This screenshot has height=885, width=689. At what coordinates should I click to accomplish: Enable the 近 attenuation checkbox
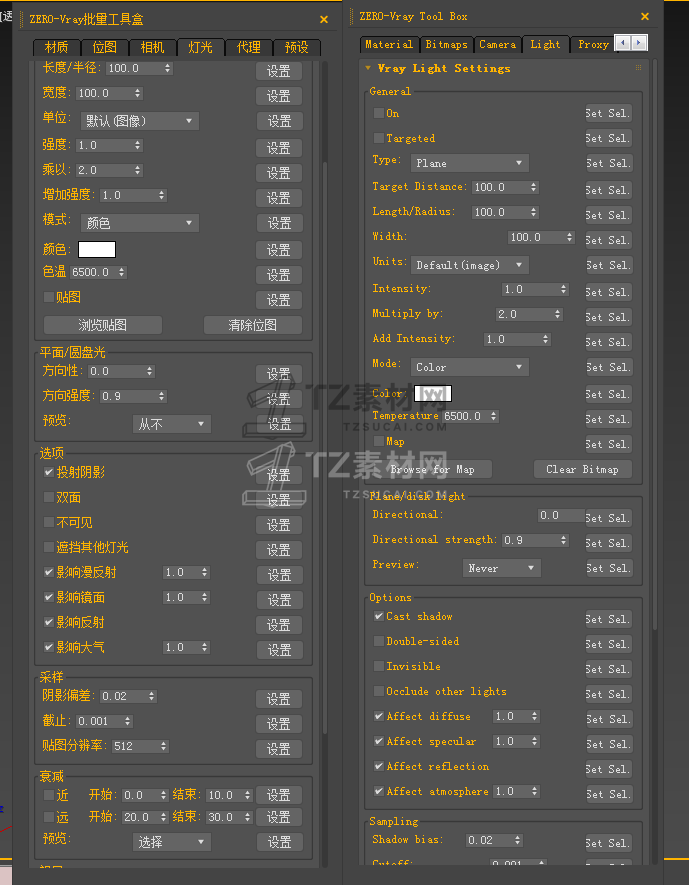point(49,795)
